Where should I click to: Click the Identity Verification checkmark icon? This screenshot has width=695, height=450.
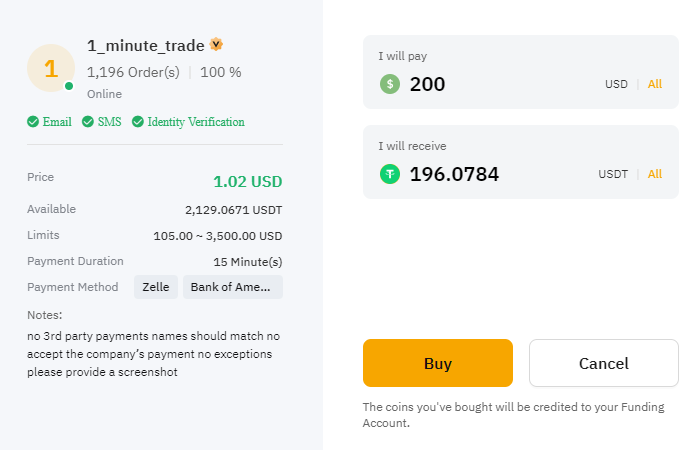click(138, 121)
